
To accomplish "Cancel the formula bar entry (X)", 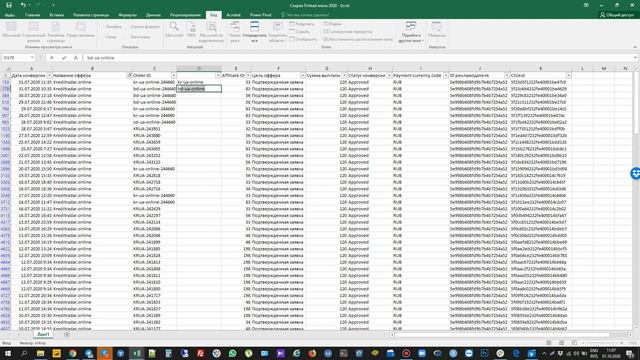I will (x=52, y=58).
